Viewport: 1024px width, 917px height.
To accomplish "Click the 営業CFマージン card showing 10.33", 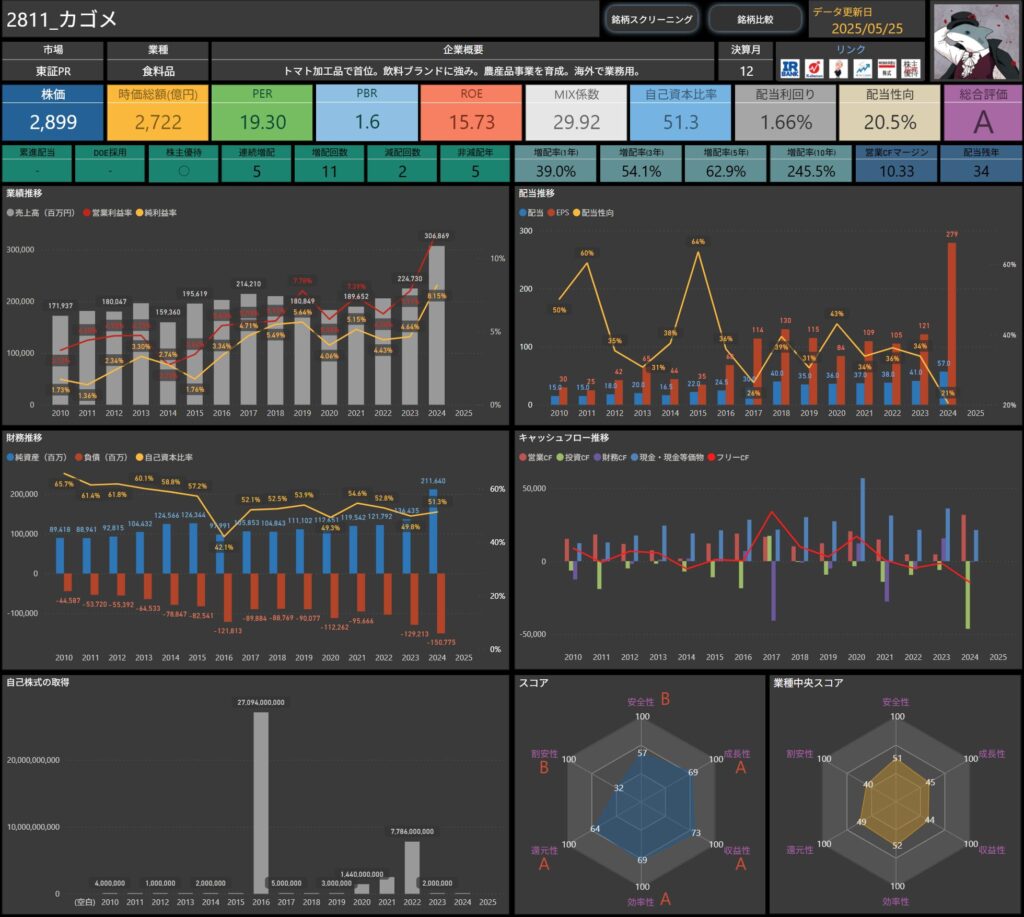I will (x=897, y=163).
